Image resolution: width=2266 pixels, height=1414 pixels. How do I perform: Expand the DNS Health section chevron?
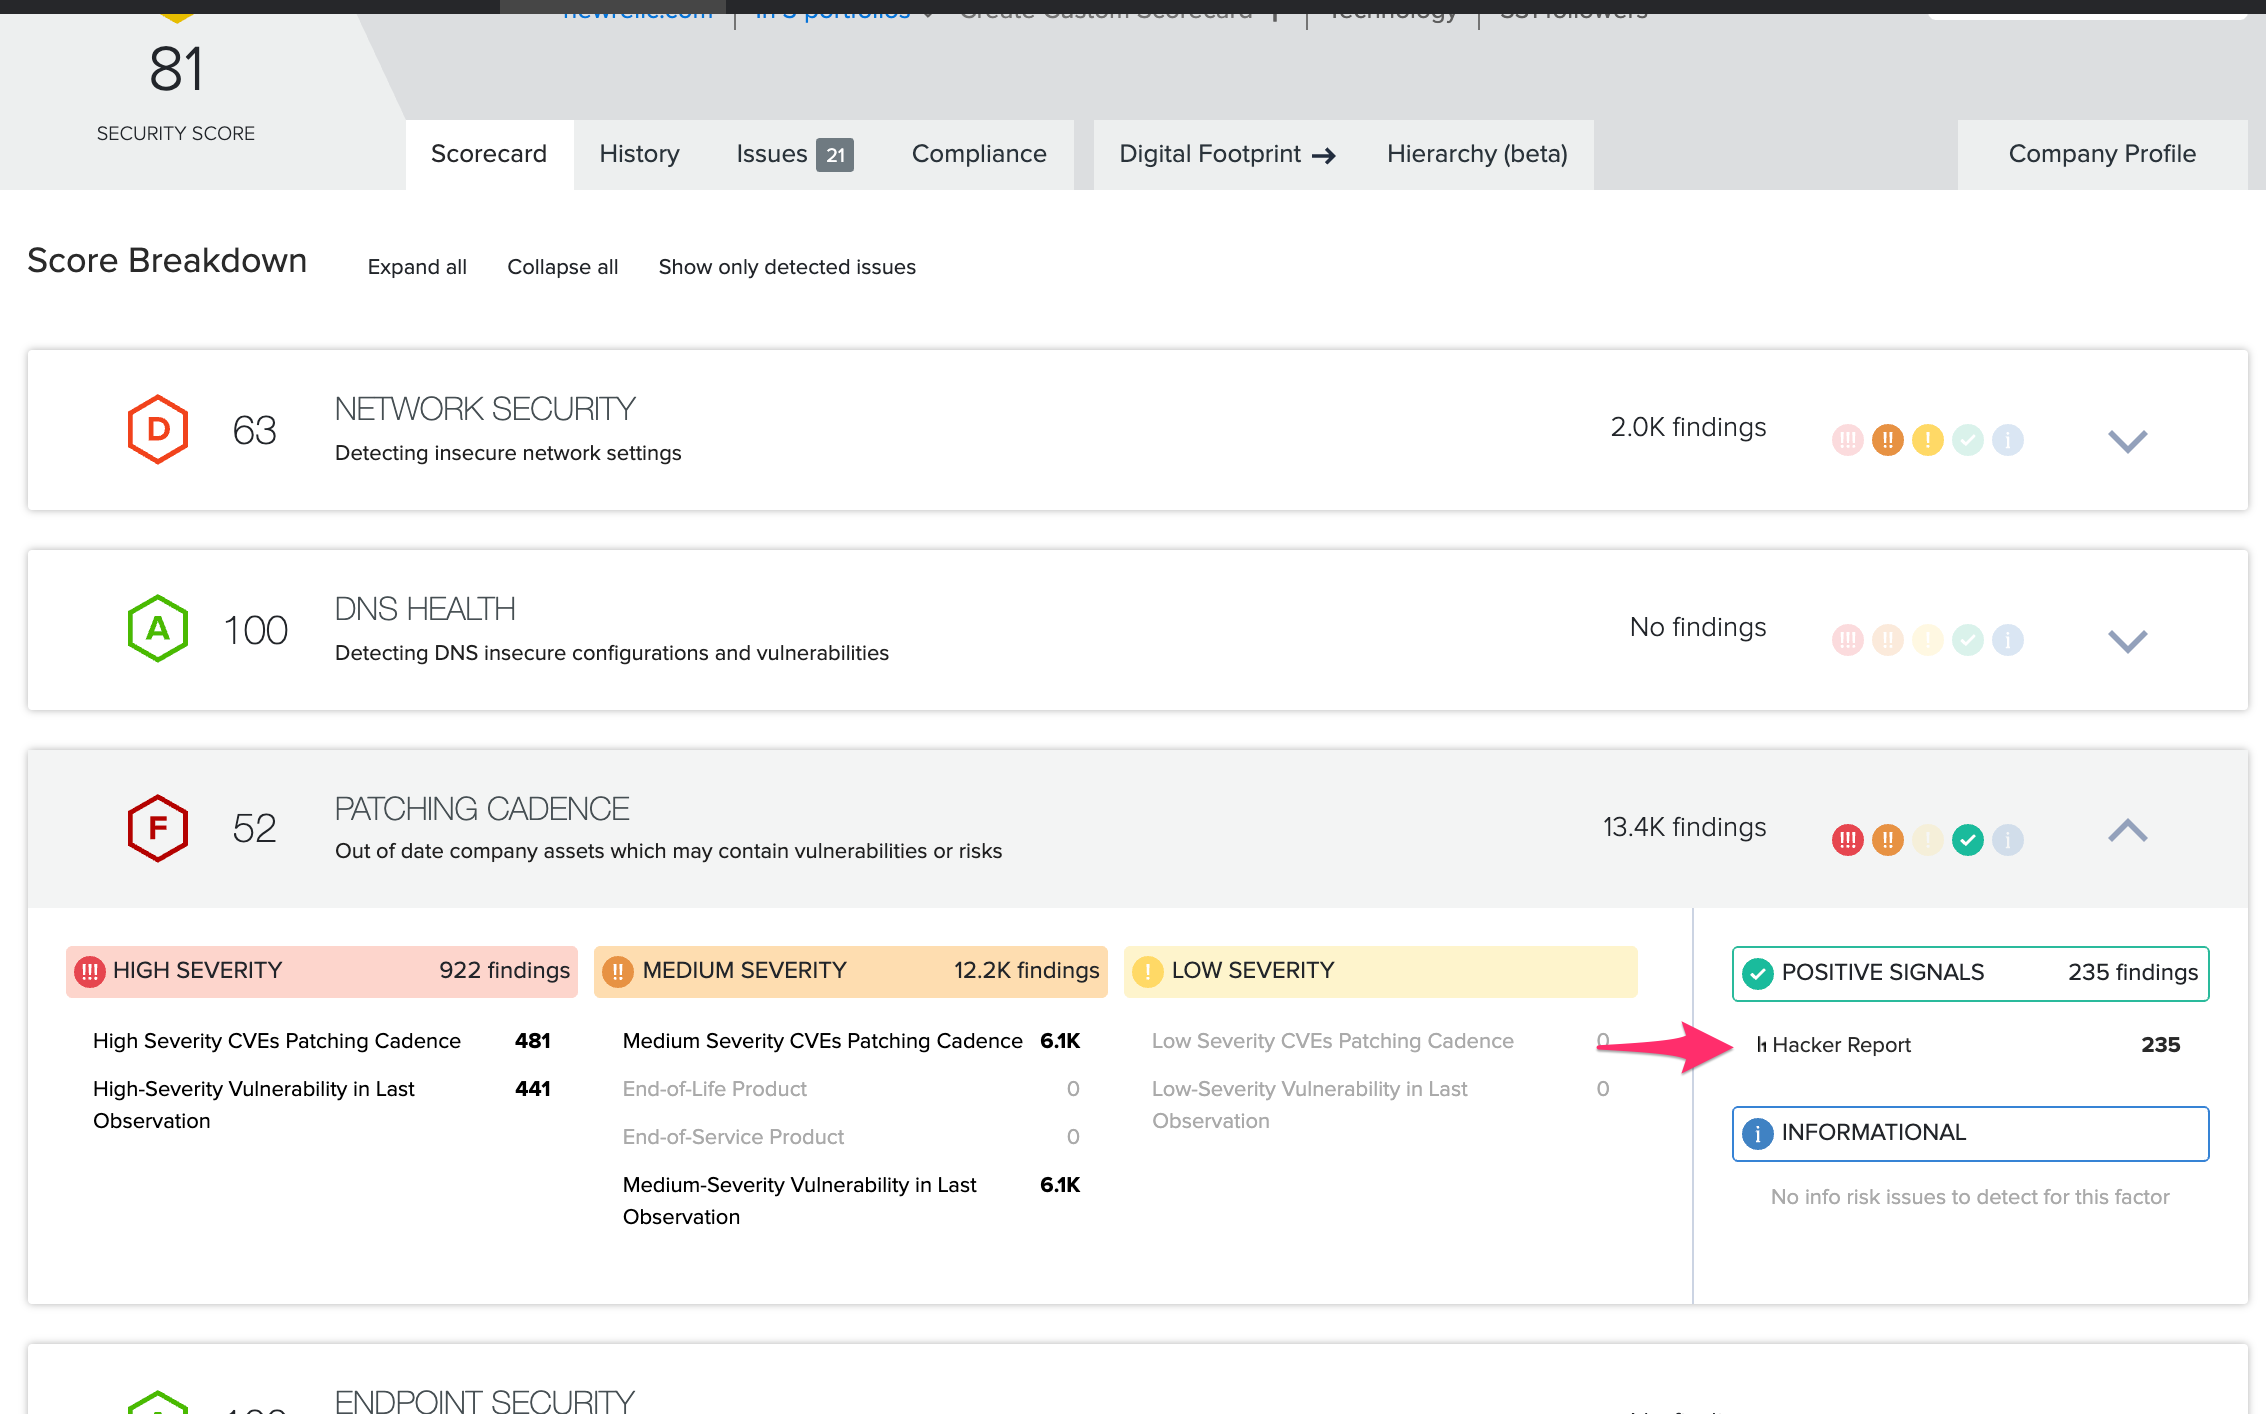pyautogui.click(x=2127, y=640)
